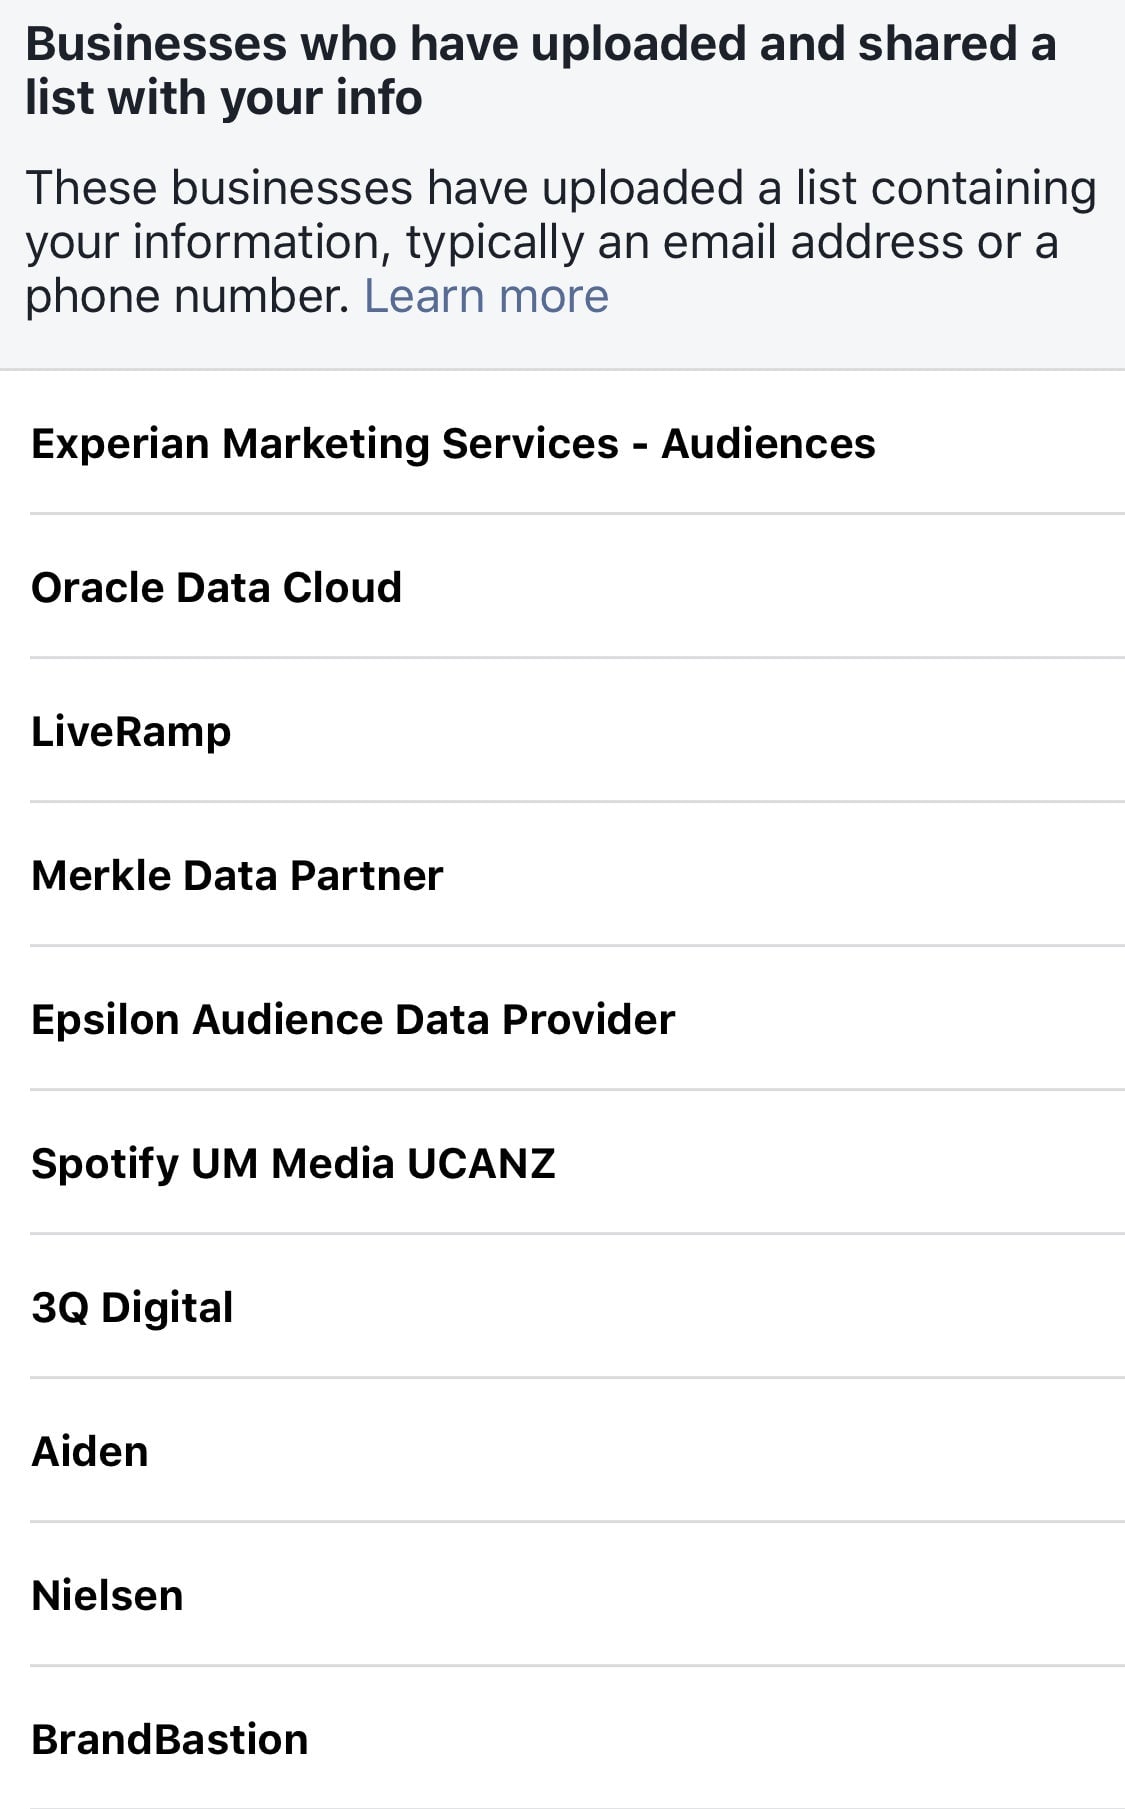Open the Experian Marketing Services - Audiences entry
This screenshot has height=1809, width=1125.
pyautogui.click(x=453, y=444)
